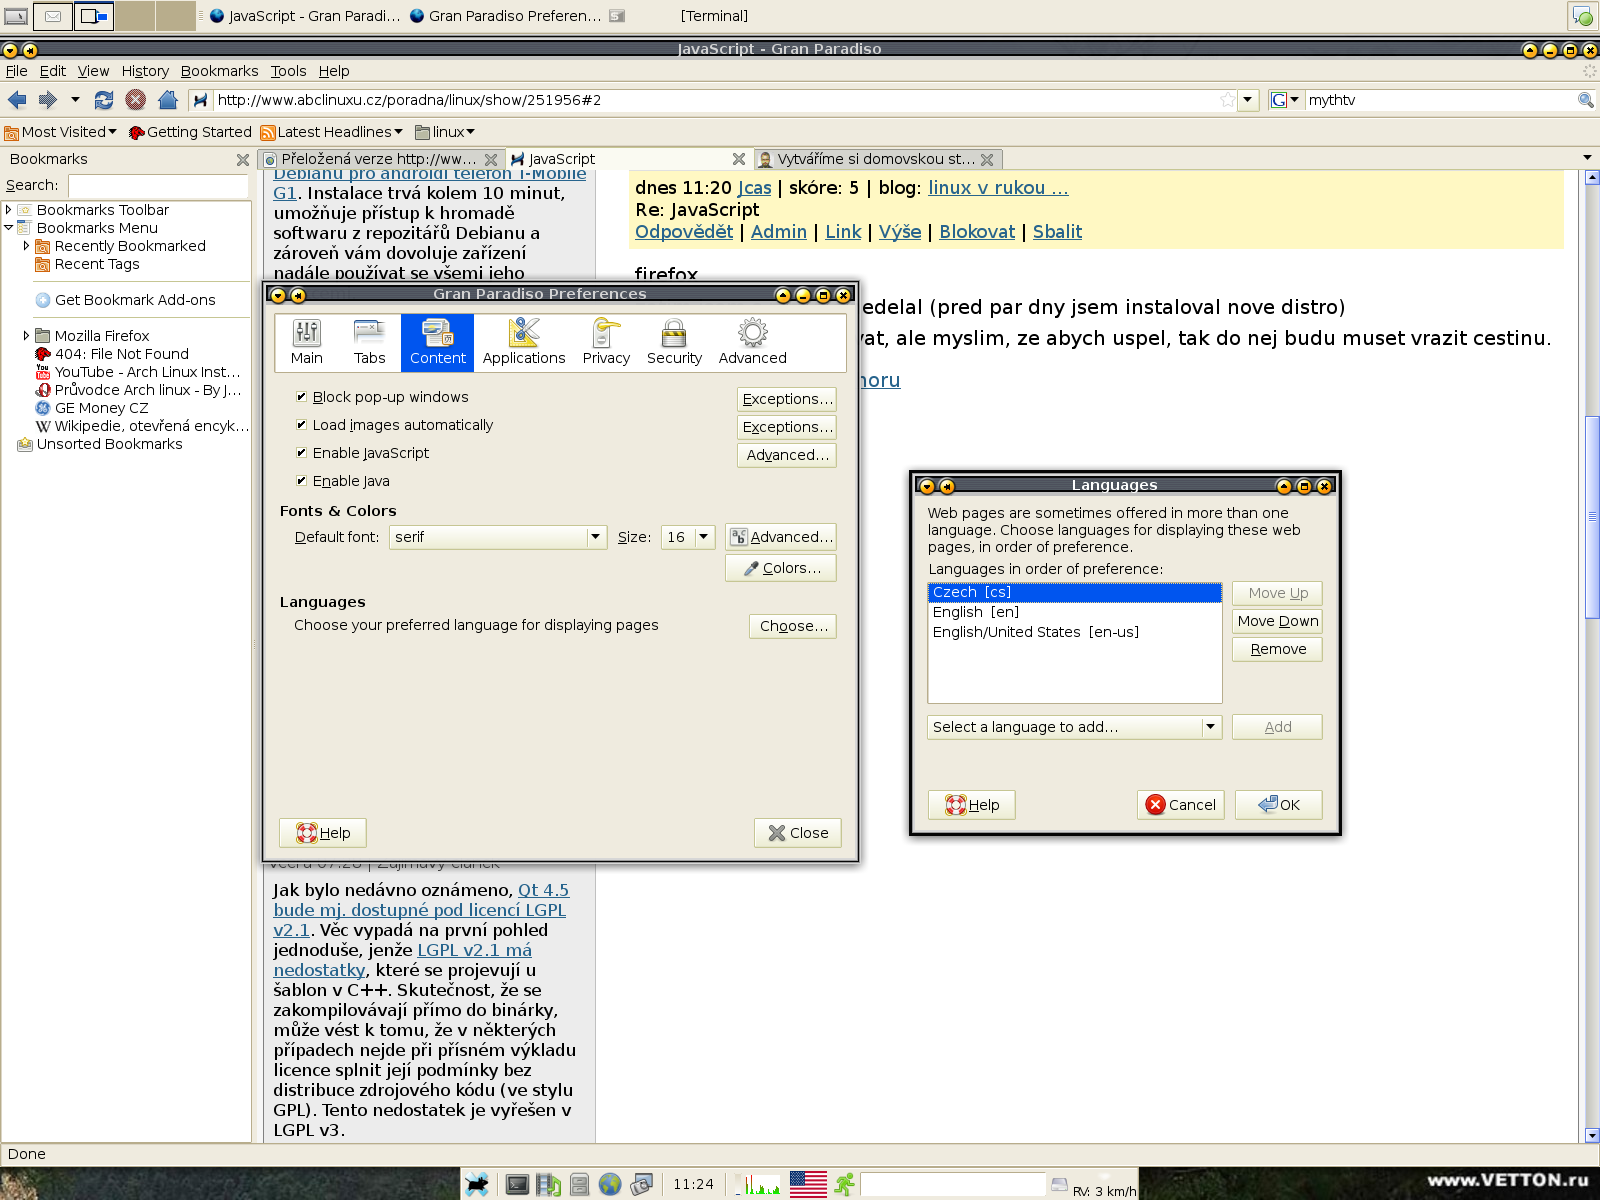Close the JavaScript tab
This screenshot has height=1200, width=1600.
coord(739,159)
